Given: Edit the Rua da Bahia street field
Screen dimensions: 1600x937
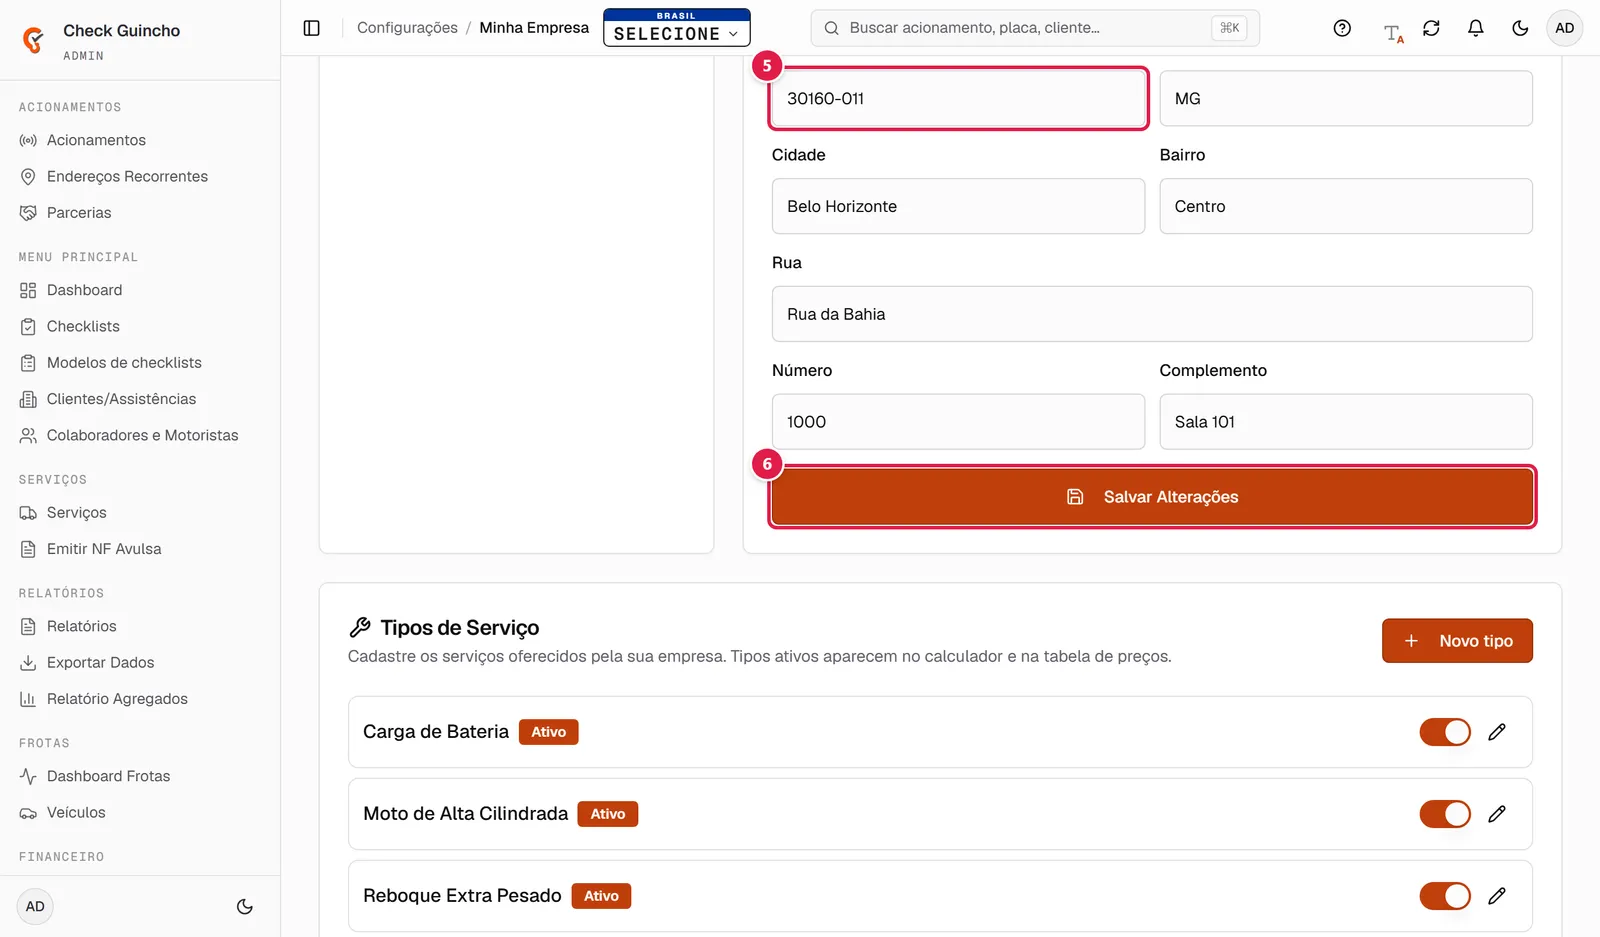Looking at the screenshot, I should (1152, 314).
